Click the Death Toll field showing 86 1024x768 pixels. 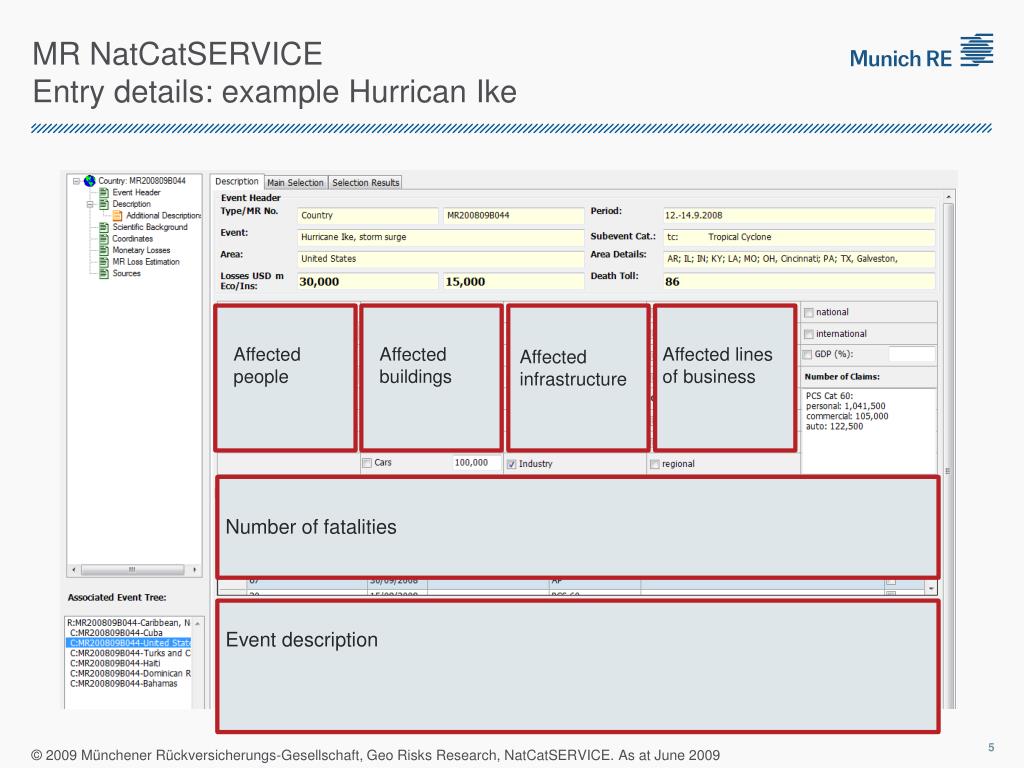click(799, 281)
